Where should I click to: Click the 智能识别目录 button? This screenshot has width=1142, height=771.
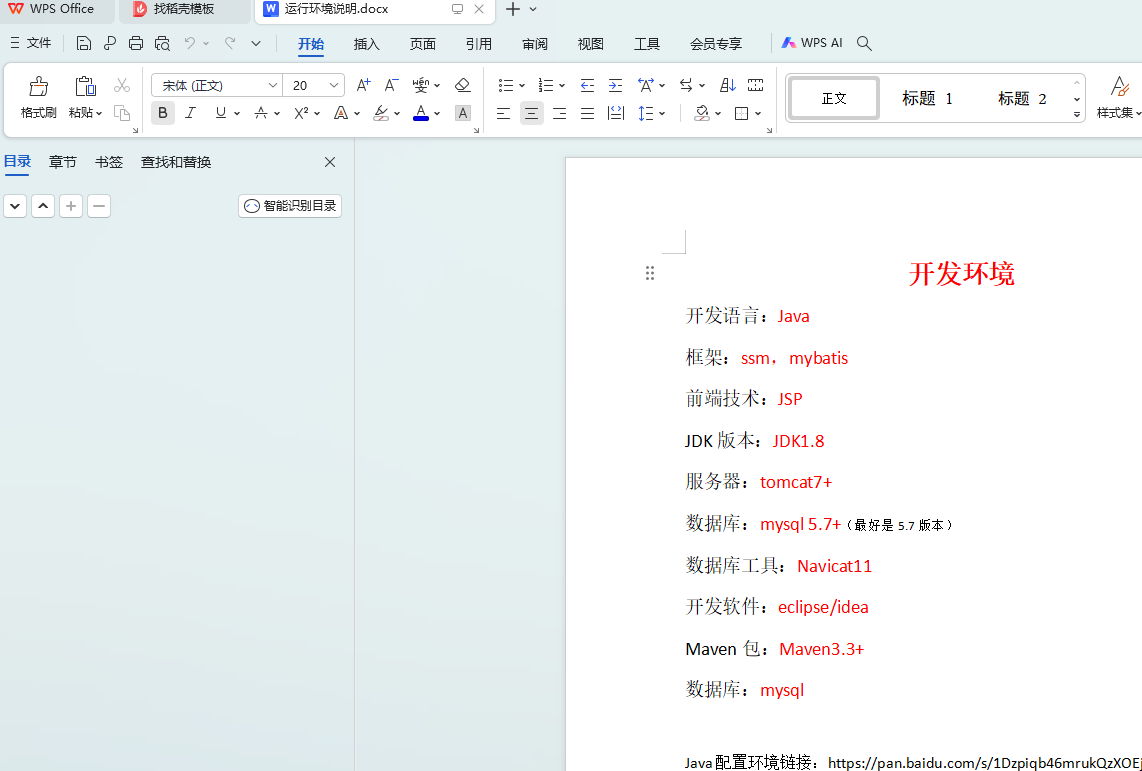290,206
